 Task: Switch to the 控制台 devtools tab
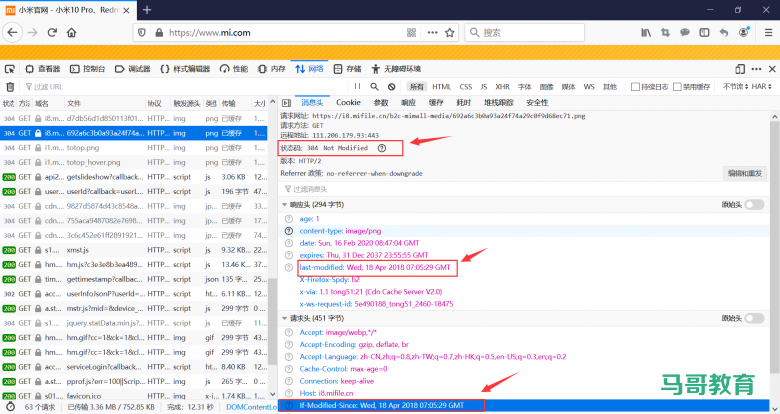tap(88, 69)
